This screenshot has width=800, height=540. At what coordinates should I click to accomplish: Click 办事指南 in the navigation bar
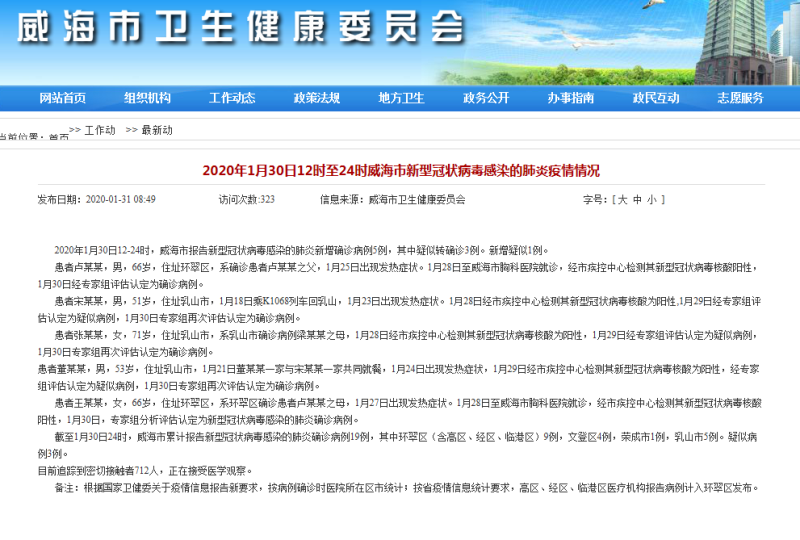coord(571,98)
